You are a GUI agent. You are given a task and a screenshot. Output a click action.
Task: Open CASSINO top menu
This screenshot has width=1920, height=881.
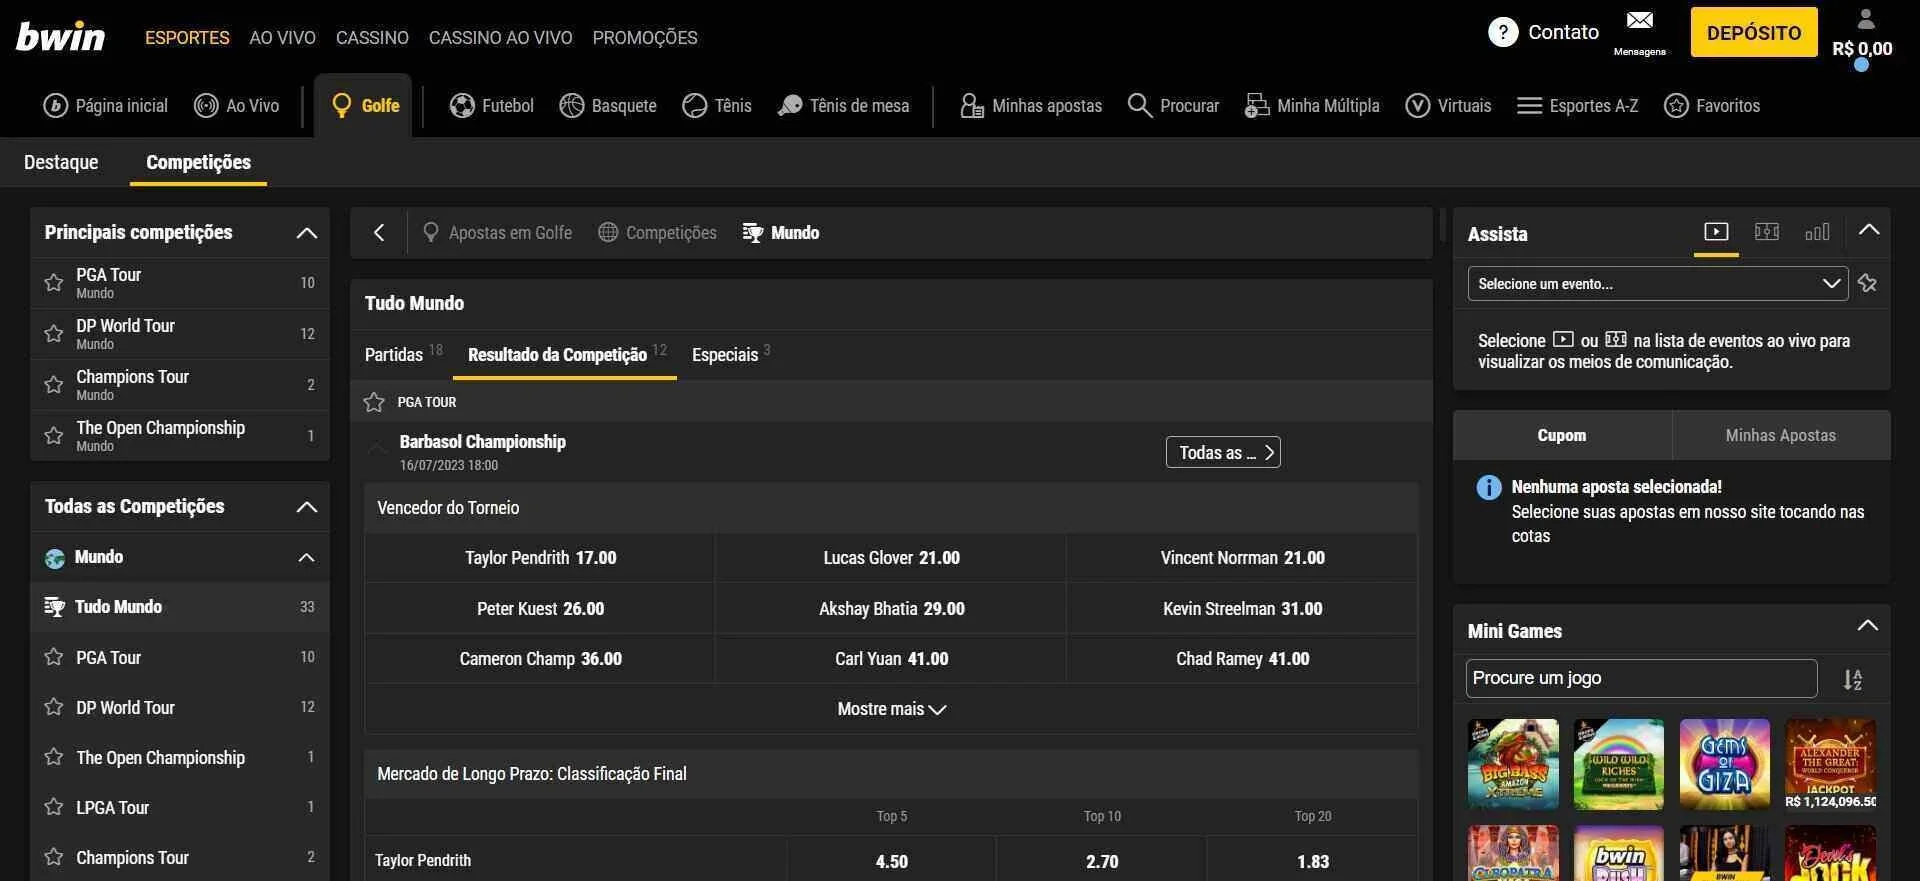click(x=372, y=38)
